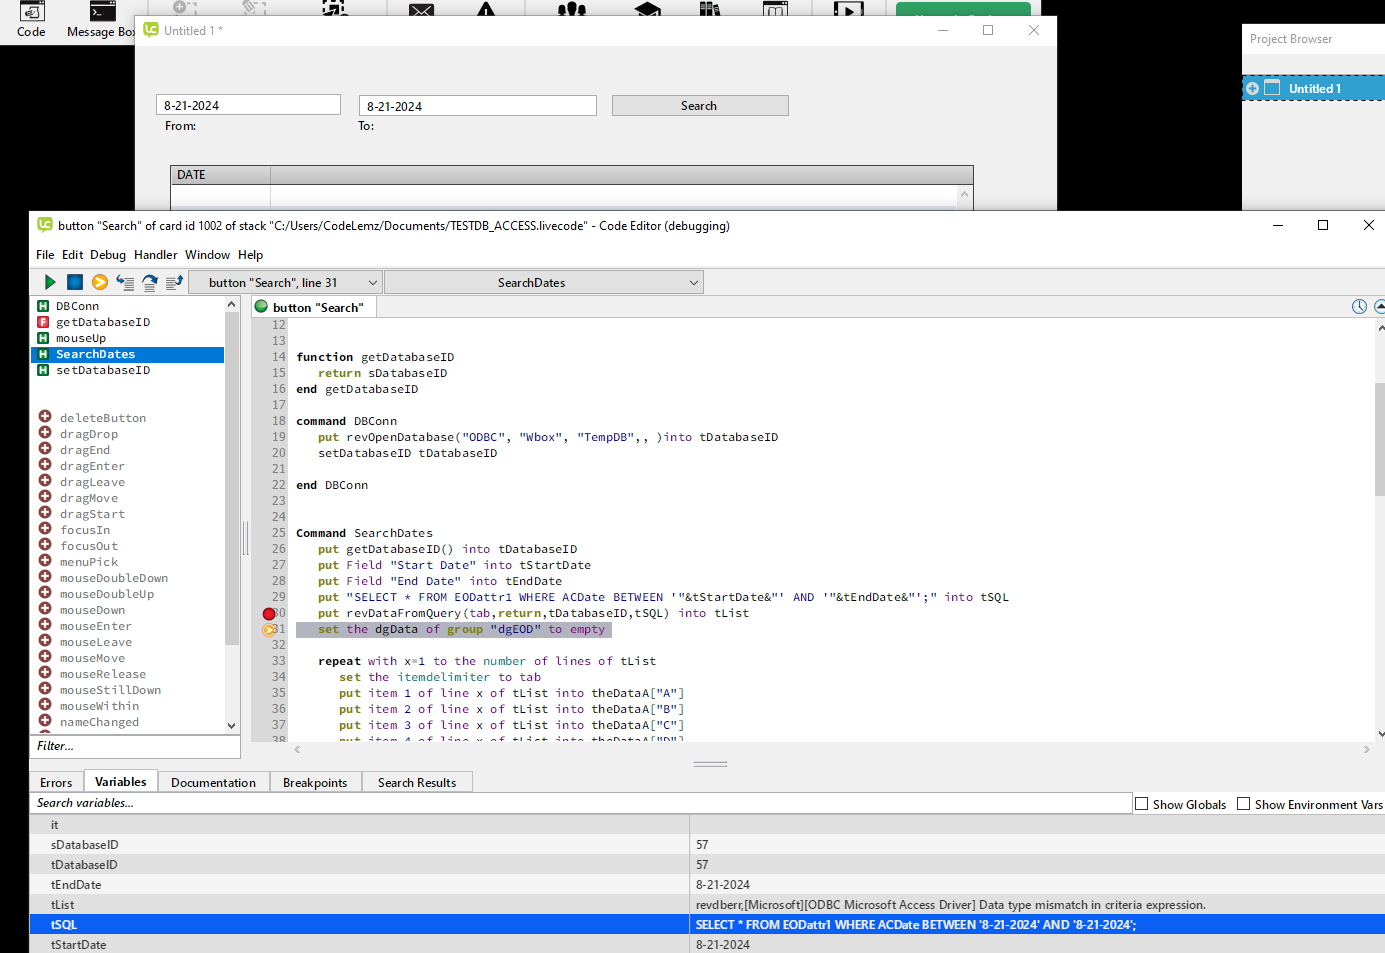Open the SearchDates handler dropdown
This screenshot has height=953, width=1385.
tap(543, 283)
